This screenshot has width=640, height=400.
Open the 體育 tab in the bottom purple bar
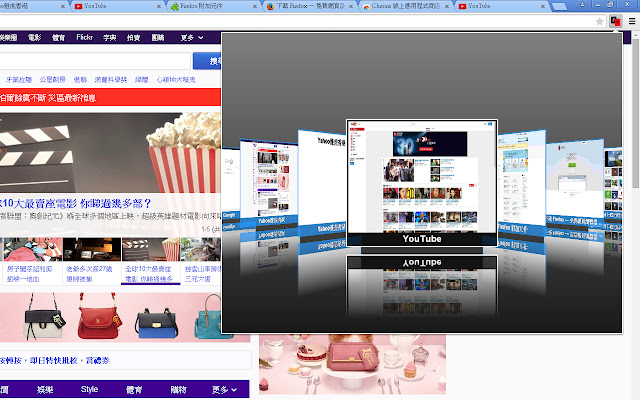(x=134, y=390)
